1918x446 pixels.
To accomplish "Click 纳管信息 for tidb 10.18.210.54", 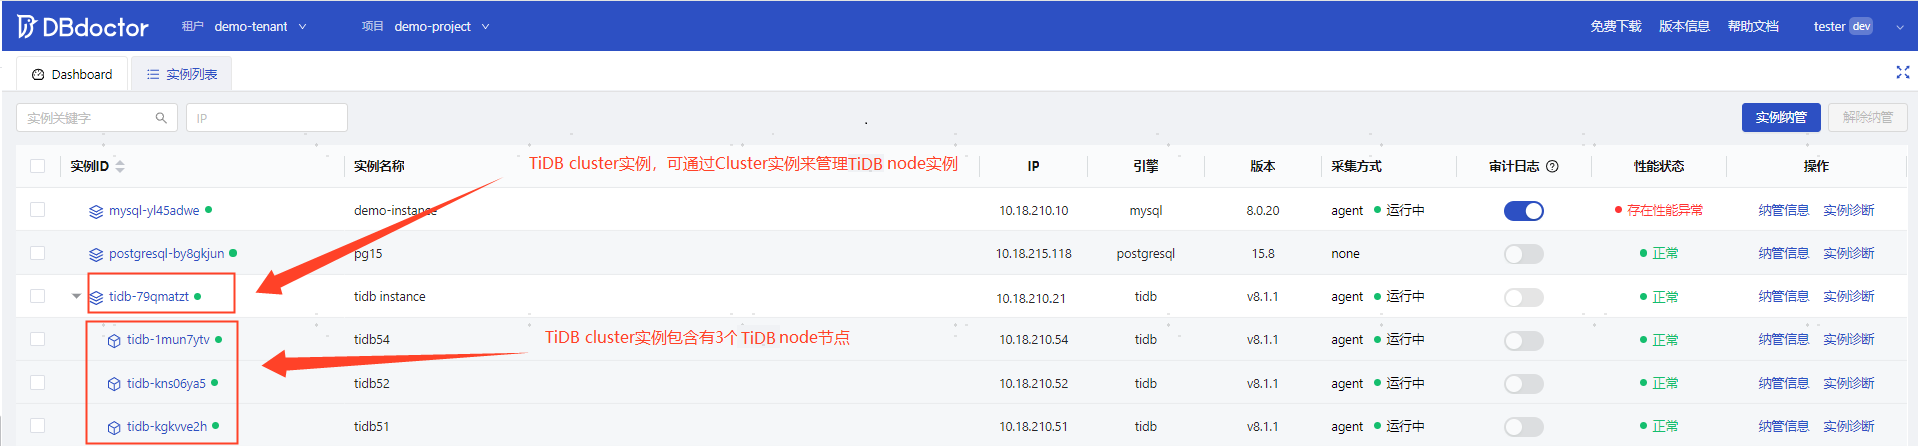I will click(1783, 340).
